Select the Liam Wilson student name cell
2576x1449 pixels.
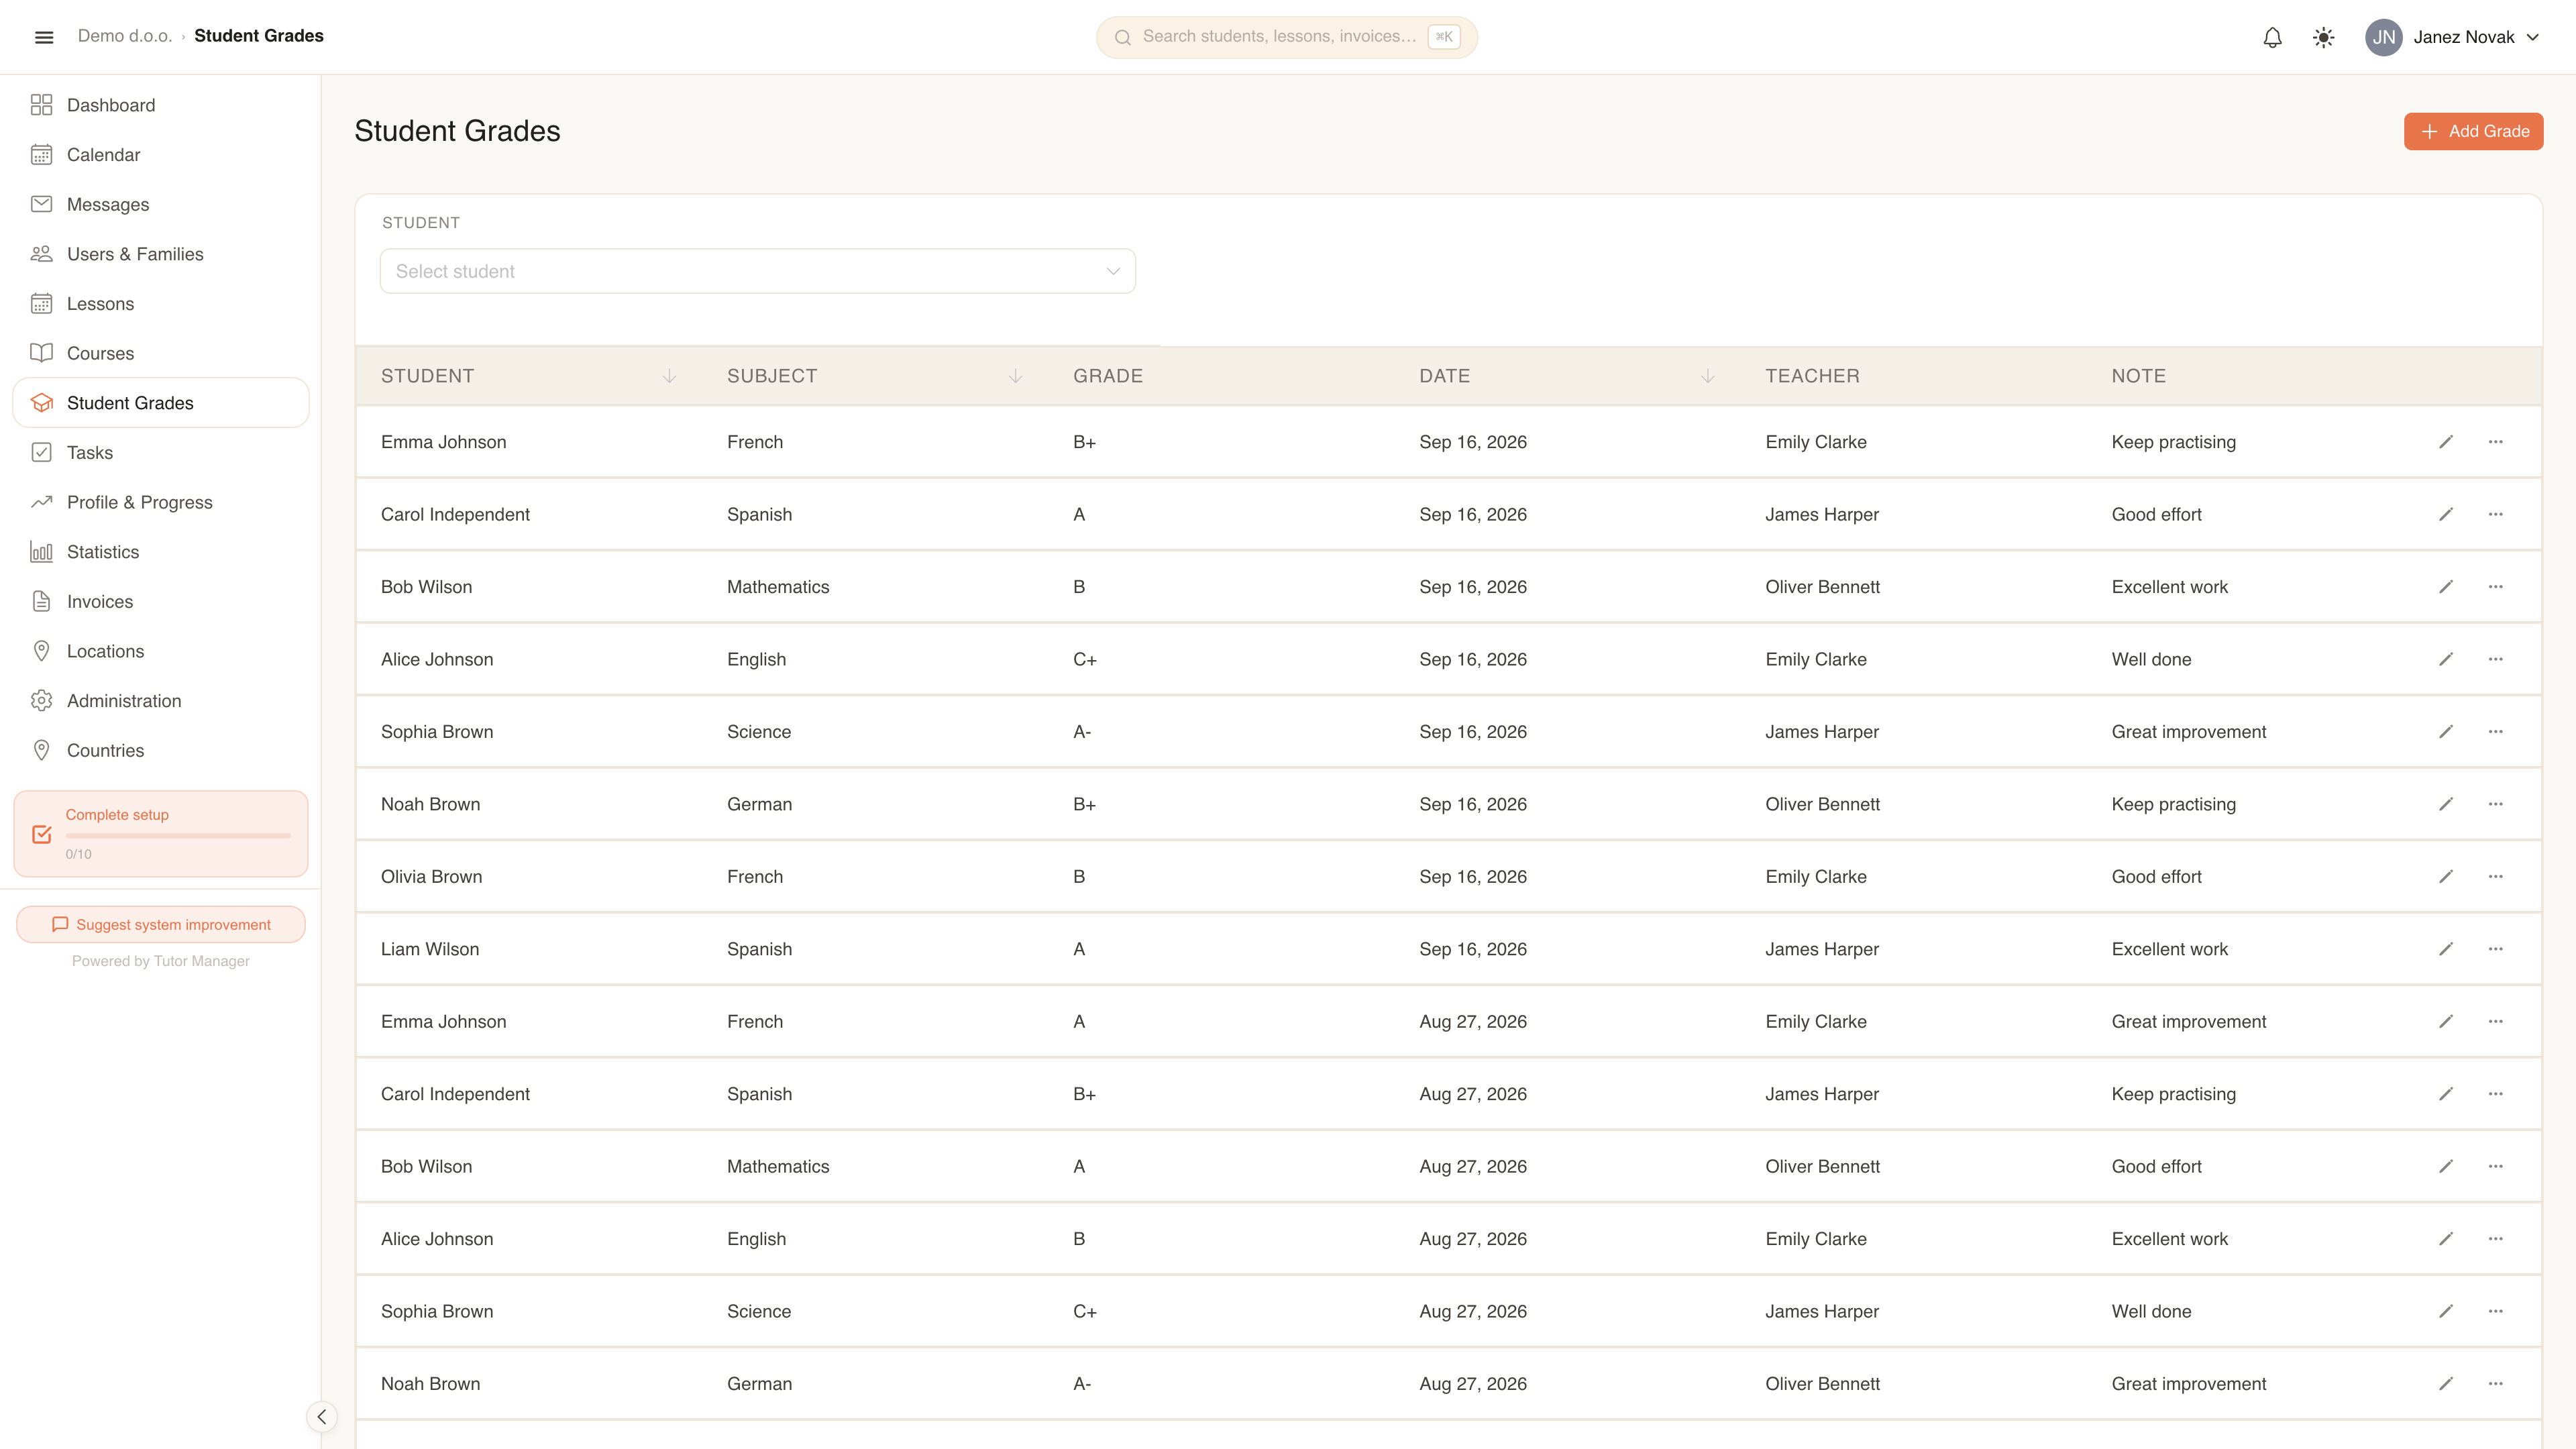(x=430, y=949)
